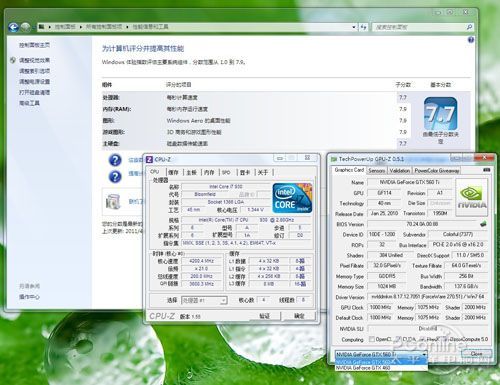The height and width of the screenshot is (385, 500).
Task: Click the 性能信息和工具 breadcrumb segment
Action: [x=150, y=27]
